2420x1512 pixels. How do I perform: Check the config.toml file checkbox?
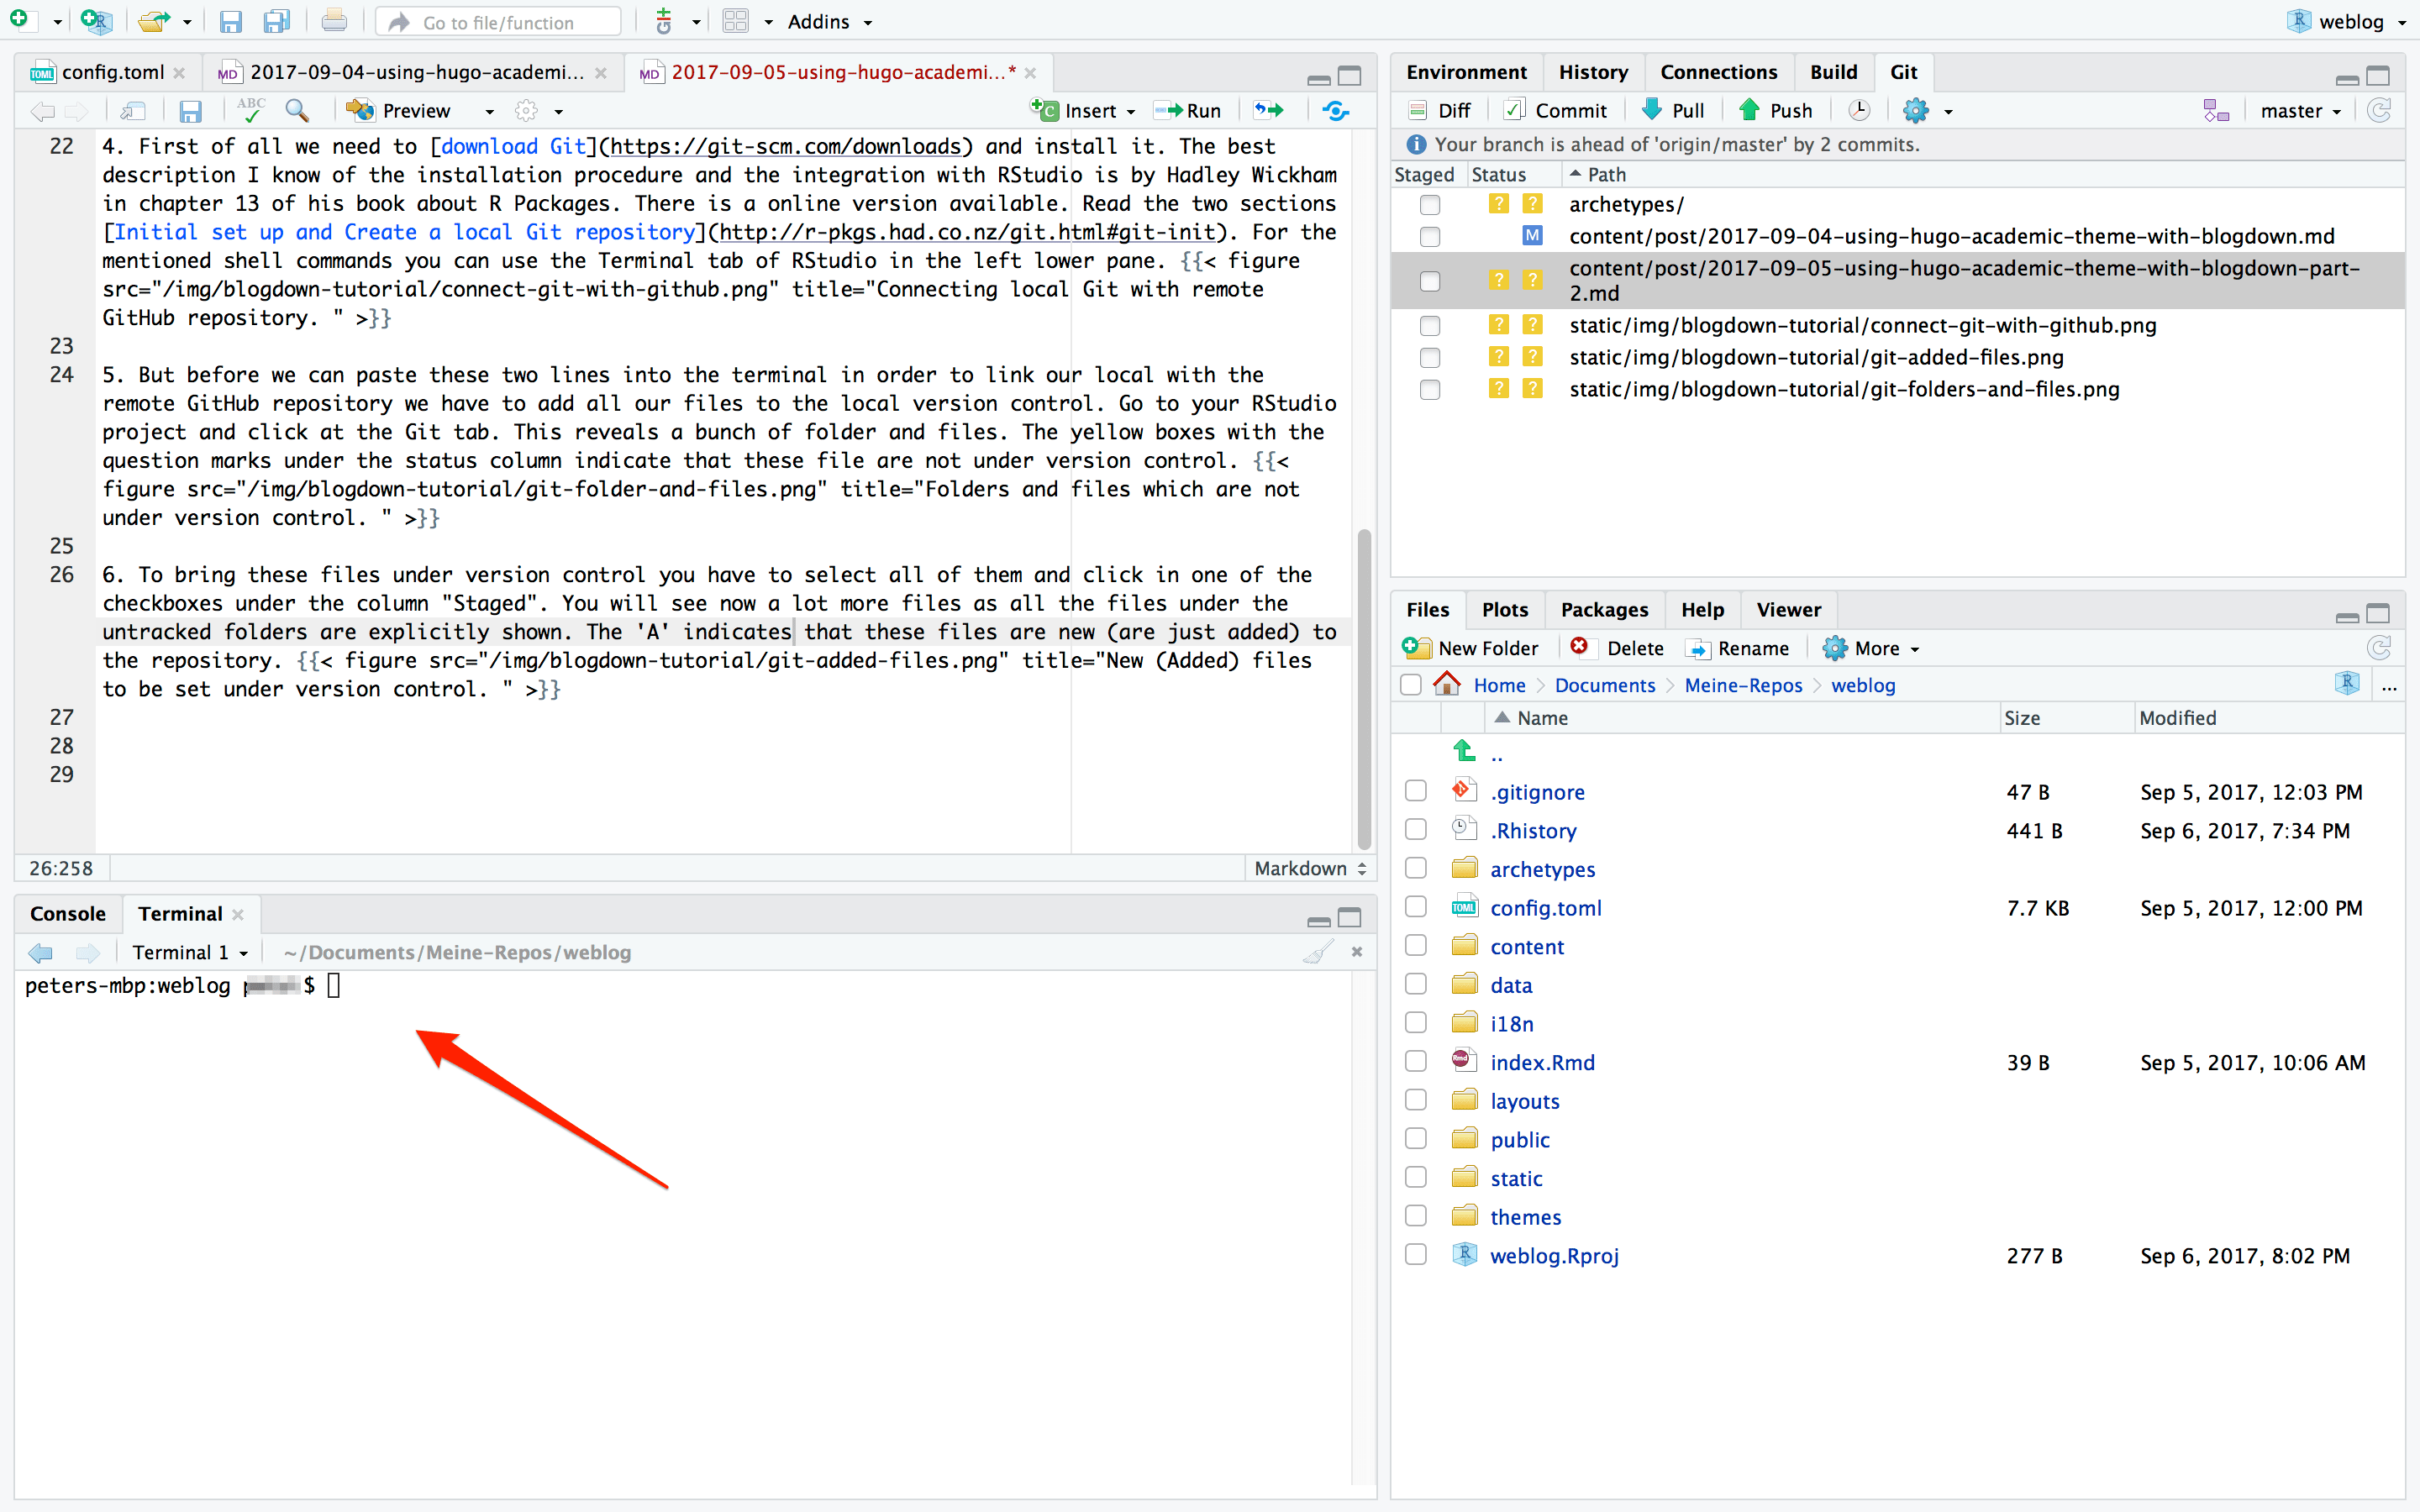1415,907
